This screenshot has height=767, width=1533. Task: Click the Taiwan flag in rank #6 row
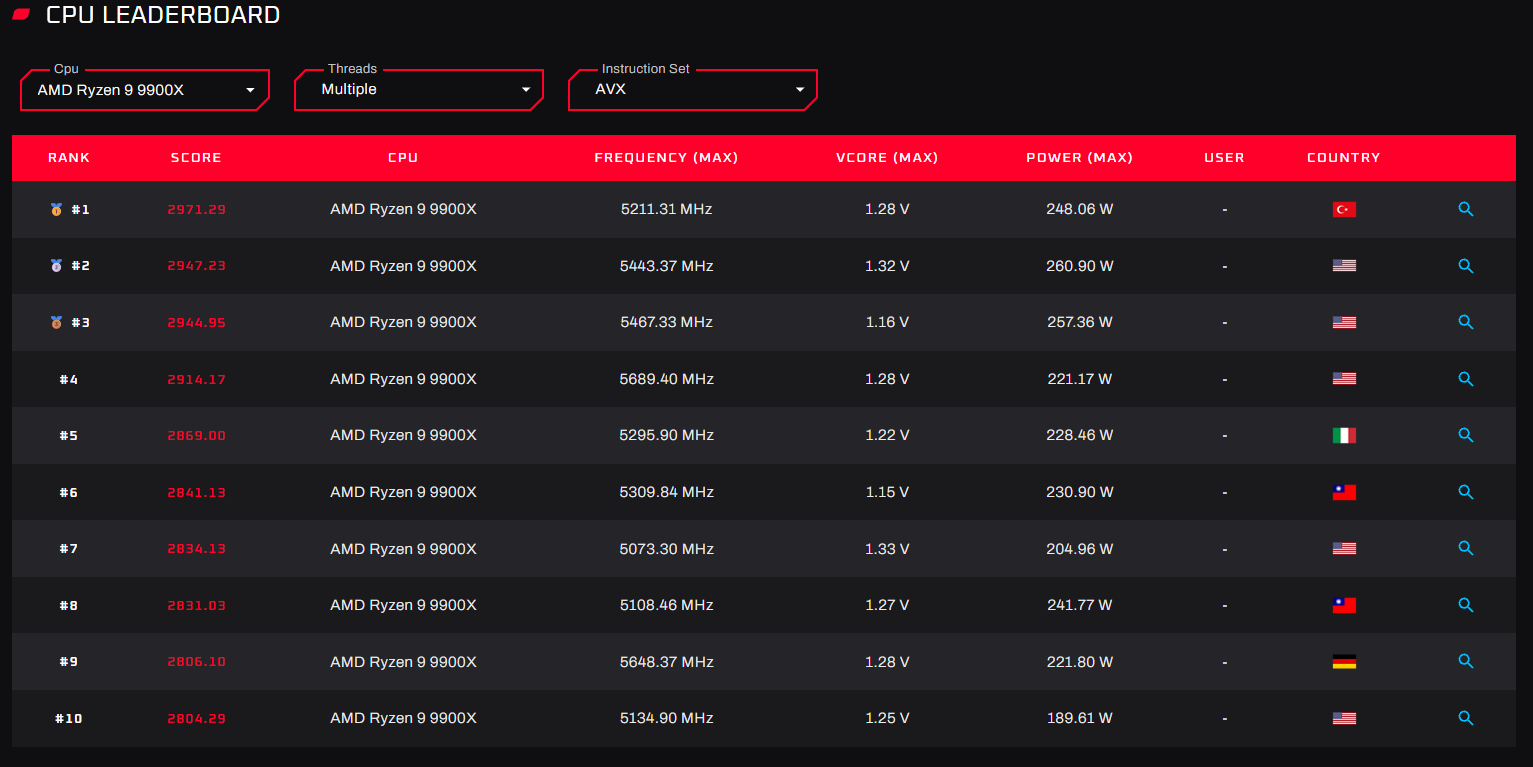(x=1344, y=492)
